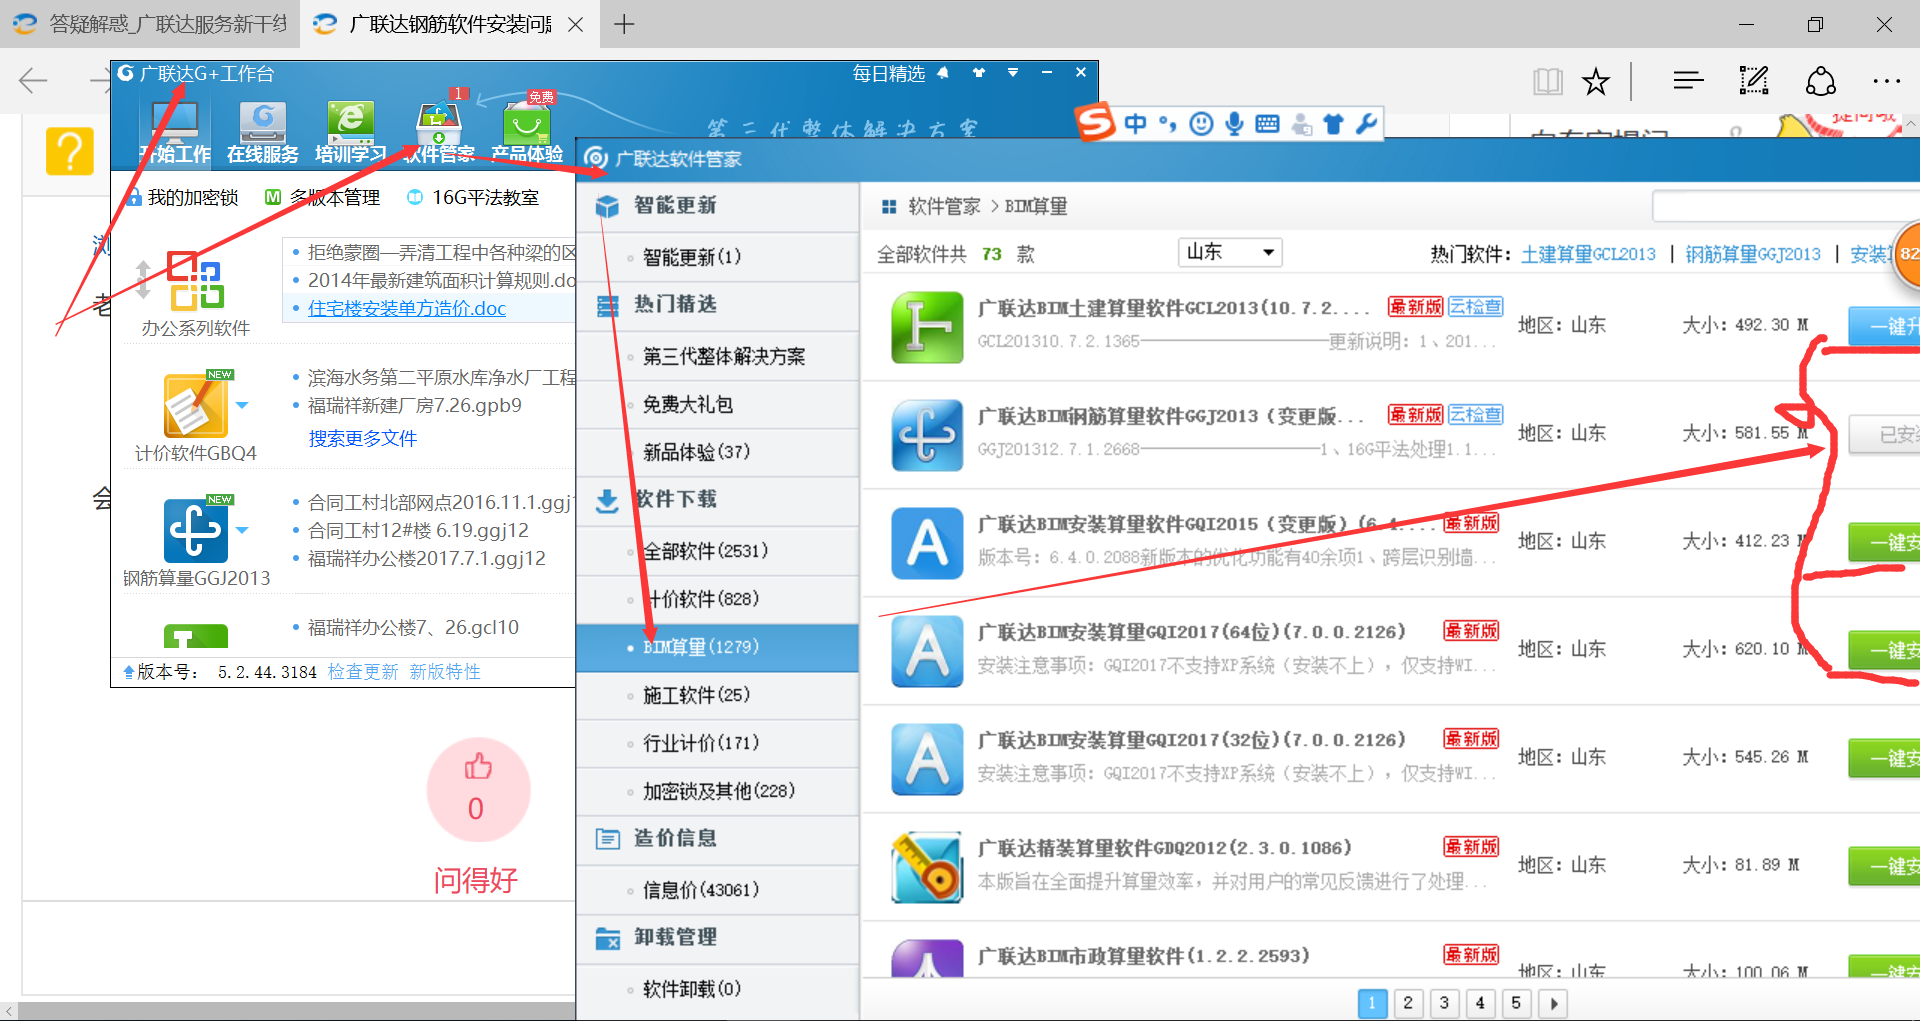
Task: Open 多版本管理 in G+ workbench
Action: pos(322,198)
